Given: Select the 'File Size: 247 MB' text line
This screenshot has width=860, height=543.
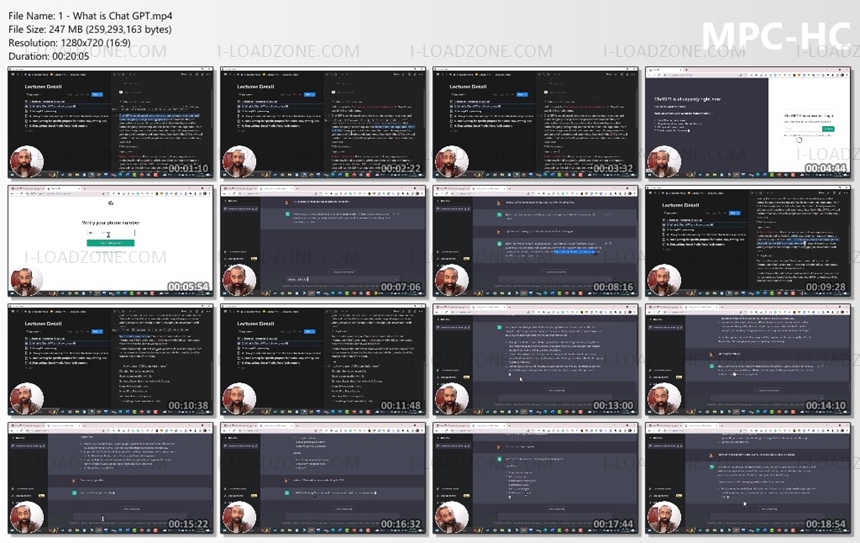Looking at the screenshot, I should (x=90, y=30).
